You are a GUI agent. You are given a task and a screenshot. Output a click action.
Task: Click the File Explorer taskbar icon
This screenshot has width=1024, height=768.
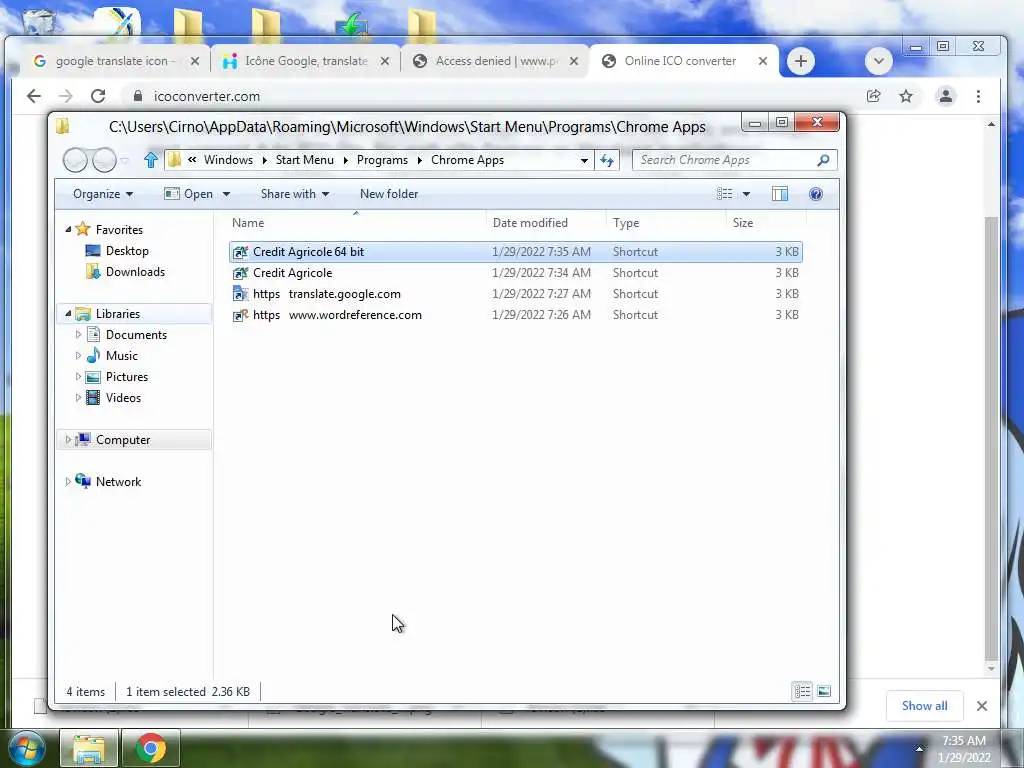(x=89, y=748)
